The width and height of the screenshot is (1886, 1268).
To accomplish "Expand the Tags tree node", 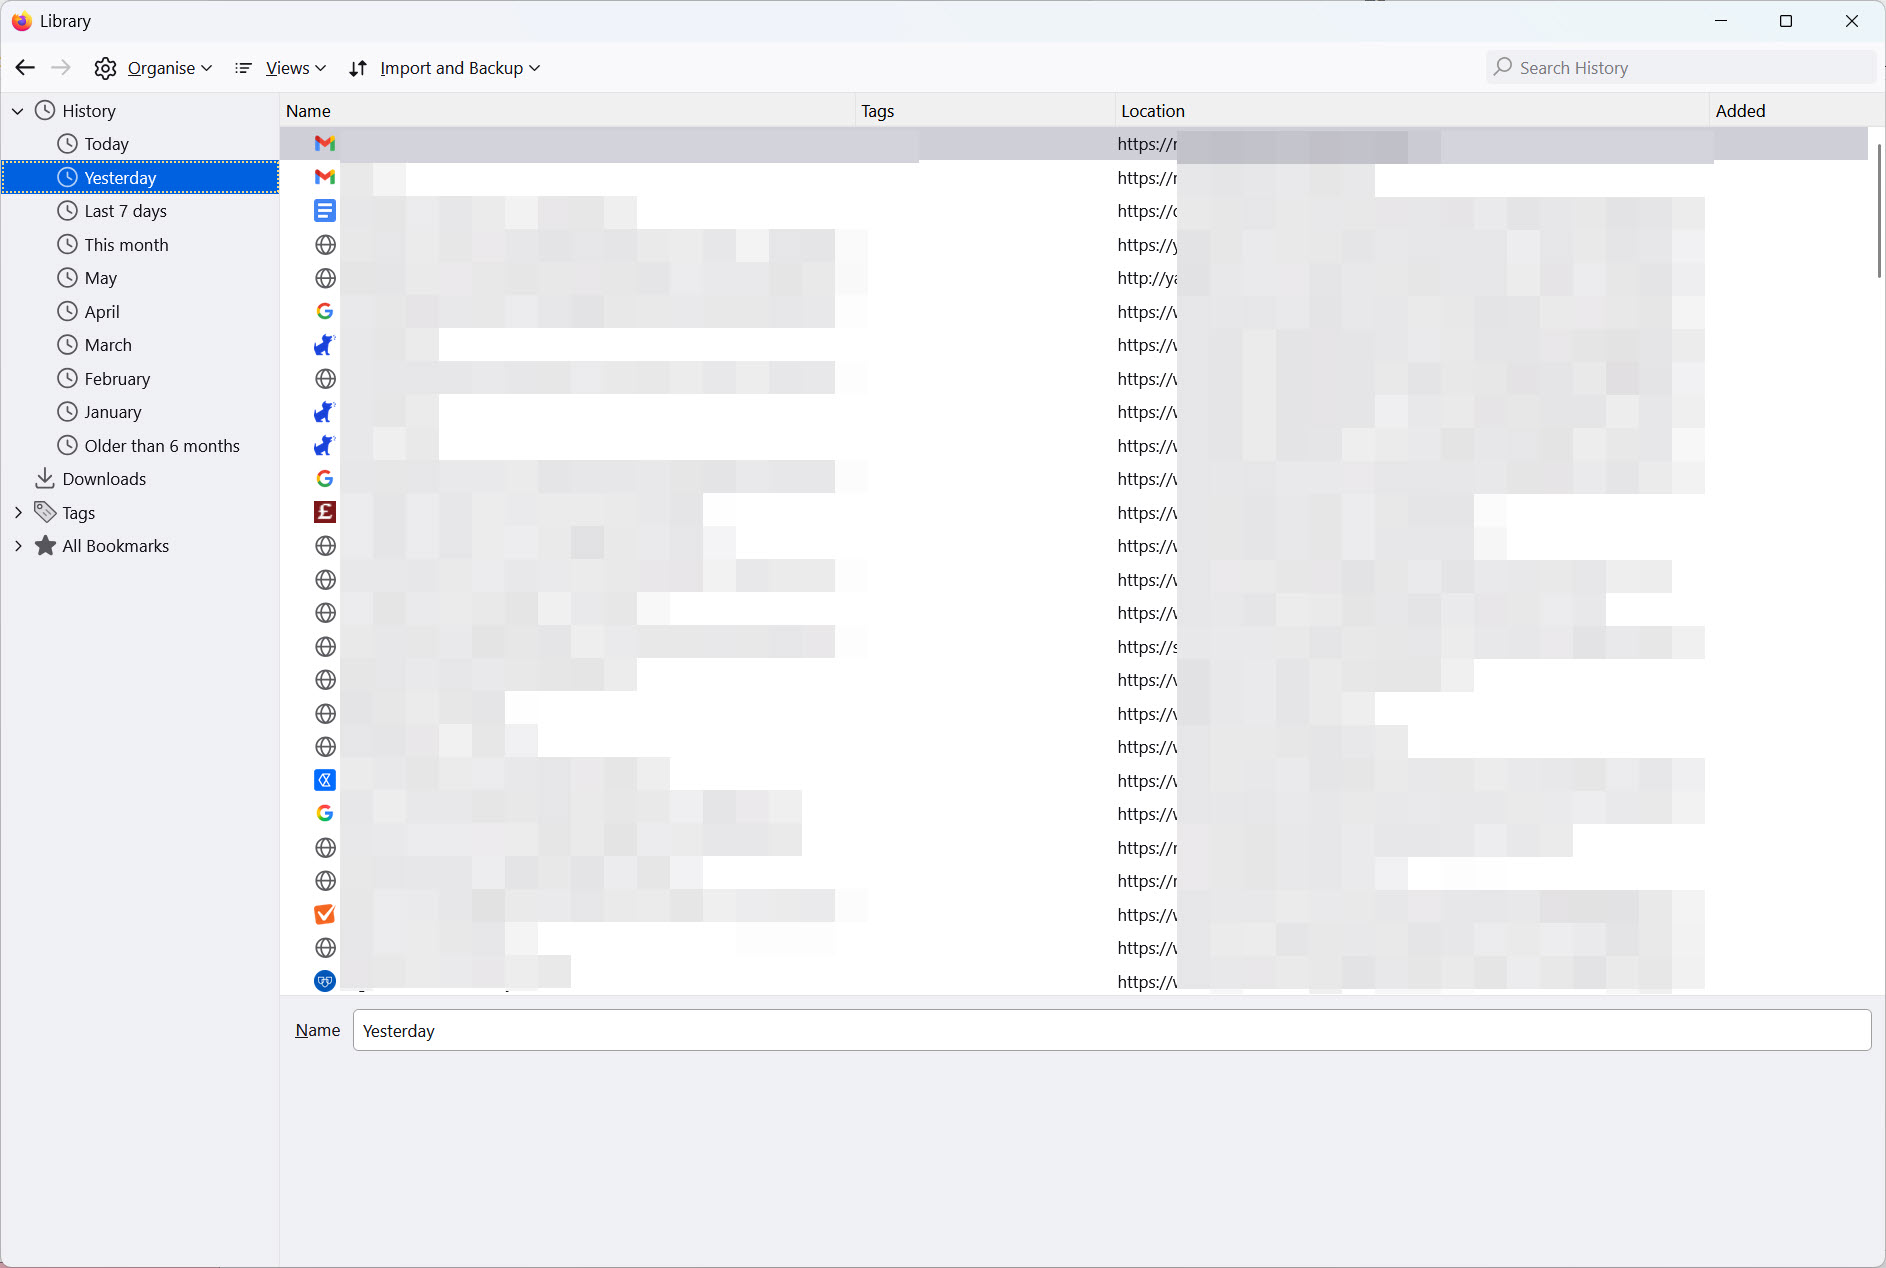I will 18,513.
